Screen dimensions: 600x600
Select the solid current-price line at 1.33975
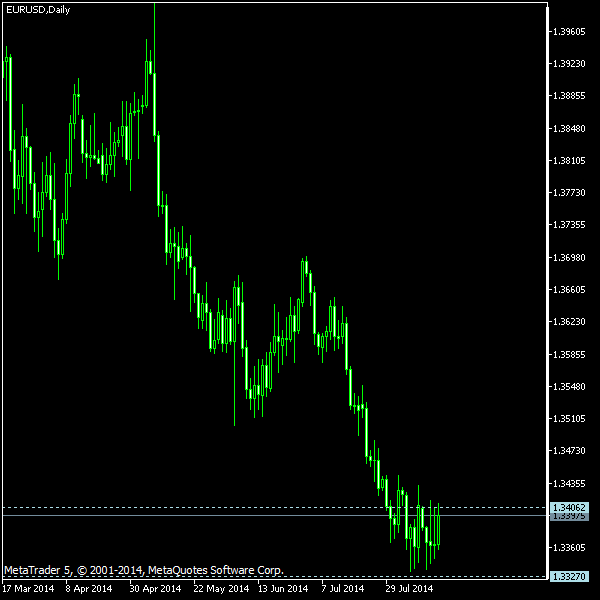tap(274, 515)
